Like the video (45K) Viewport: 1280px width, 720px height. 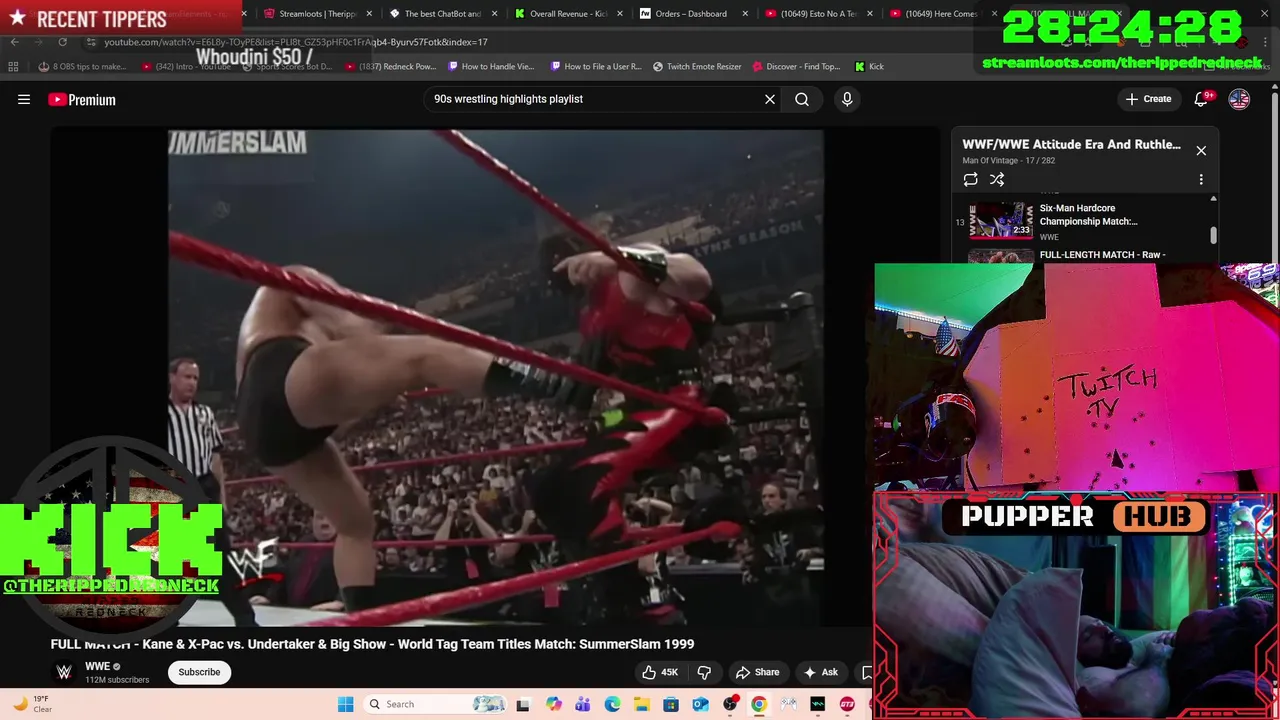tap(661, 672)
